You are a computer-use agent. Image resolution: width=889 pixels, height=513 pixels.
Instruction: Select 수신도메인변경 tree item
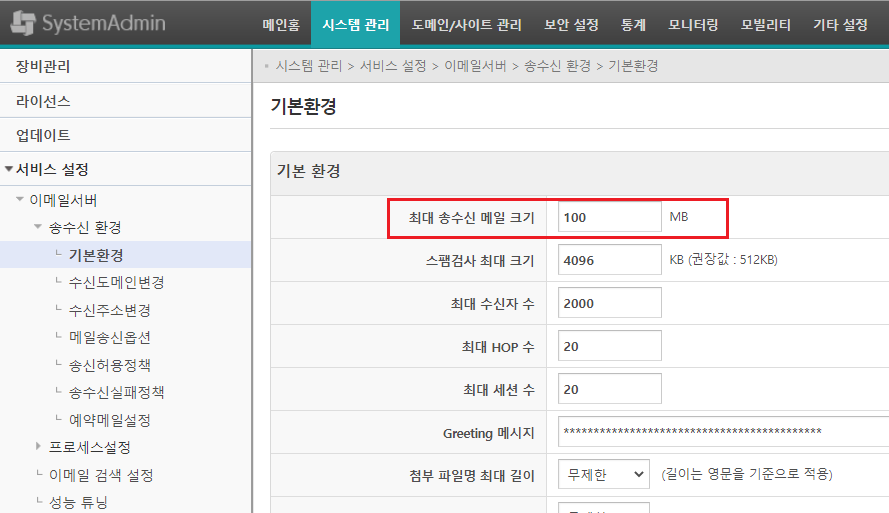(x=116, y=282)
